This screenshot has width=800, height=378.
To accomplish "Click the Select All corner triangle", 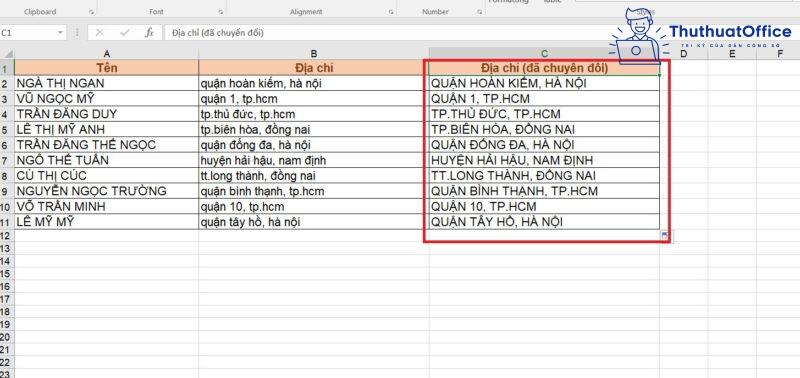I will pos(7,54).
